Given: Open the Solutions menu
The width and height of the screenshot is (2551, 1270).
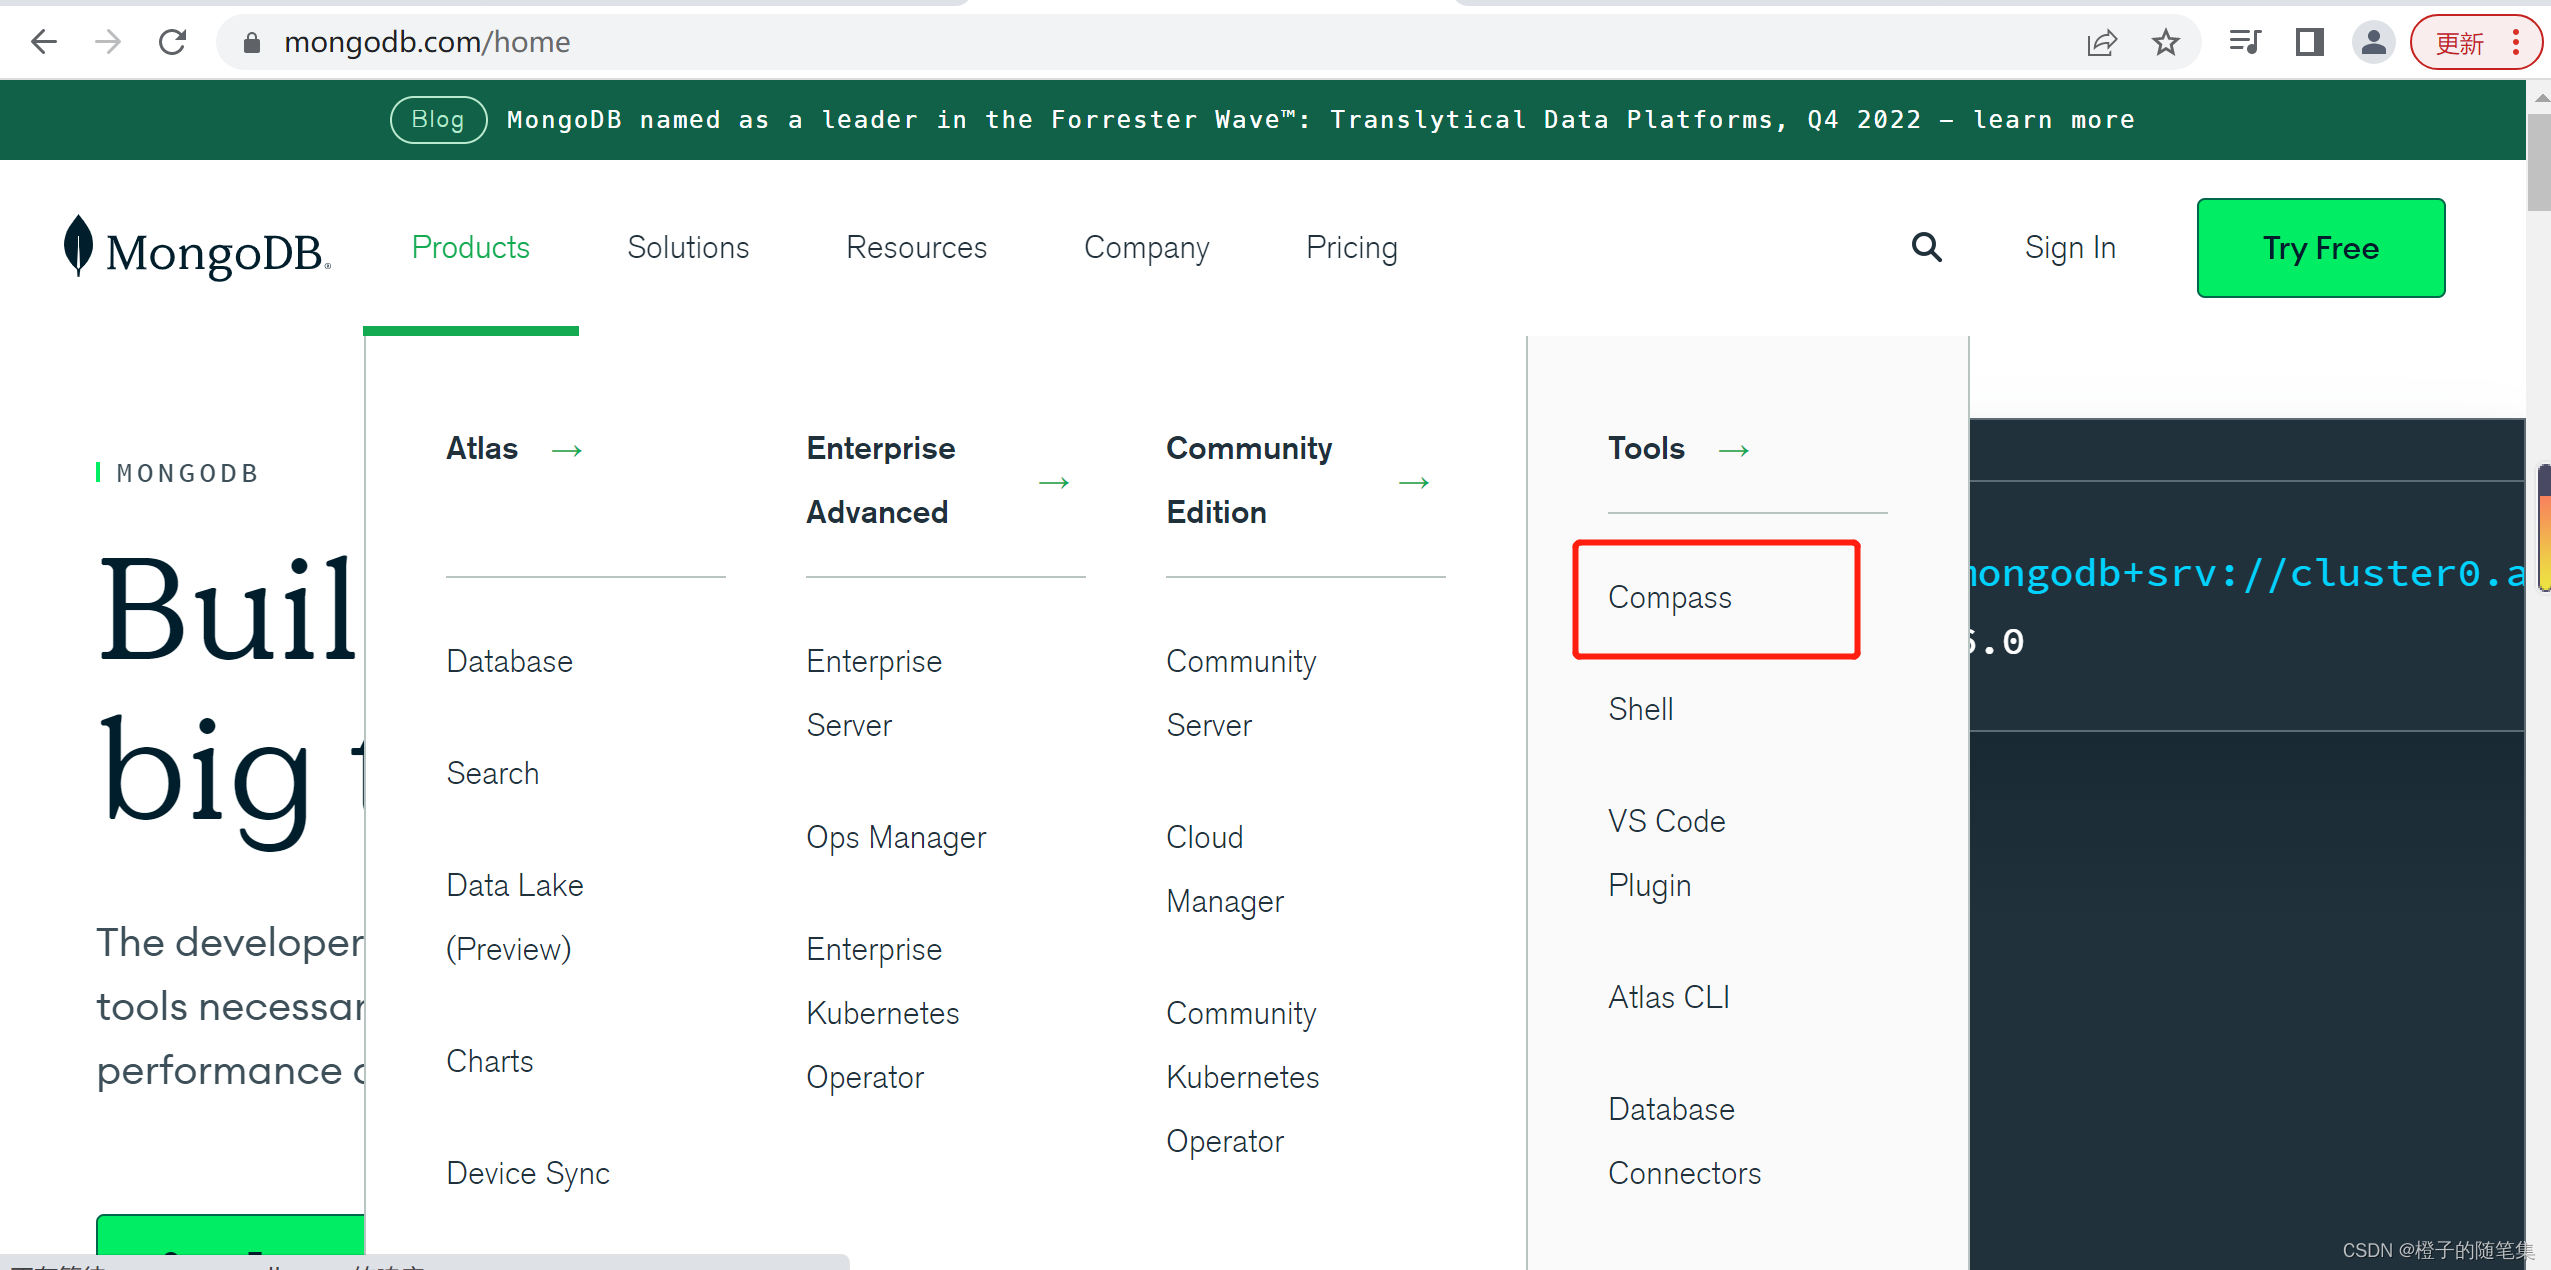Looking at the screenshot, I should [x=688, y=247].
